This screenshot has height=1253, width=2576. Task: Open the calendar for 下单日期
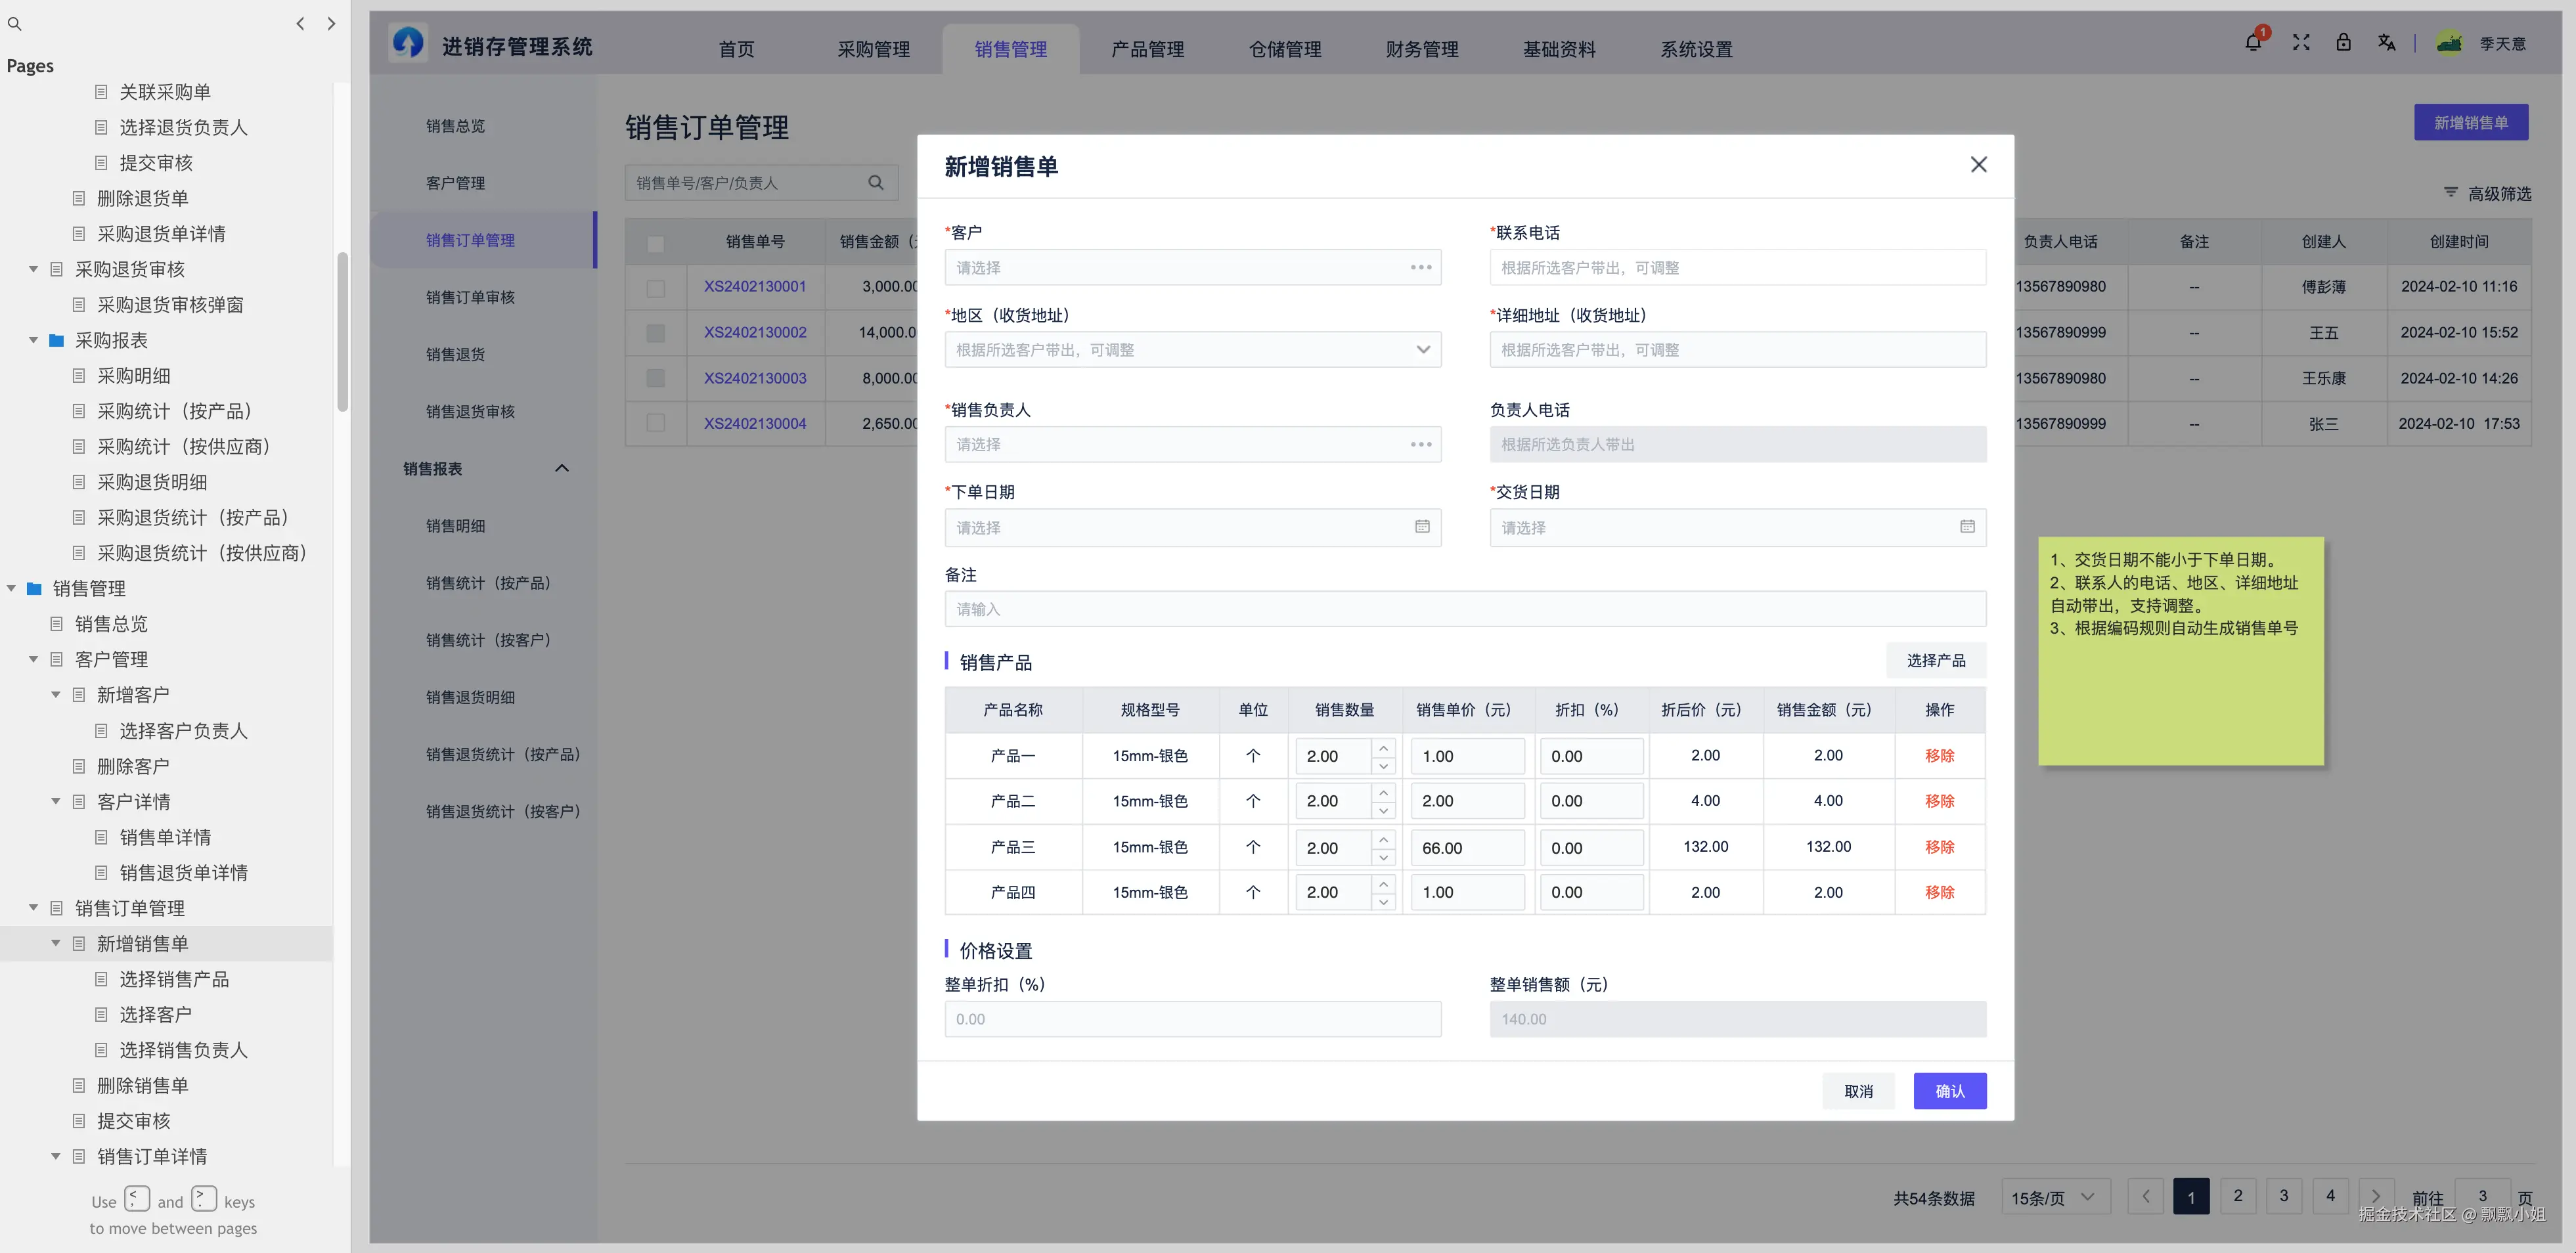coord(1421,527)
